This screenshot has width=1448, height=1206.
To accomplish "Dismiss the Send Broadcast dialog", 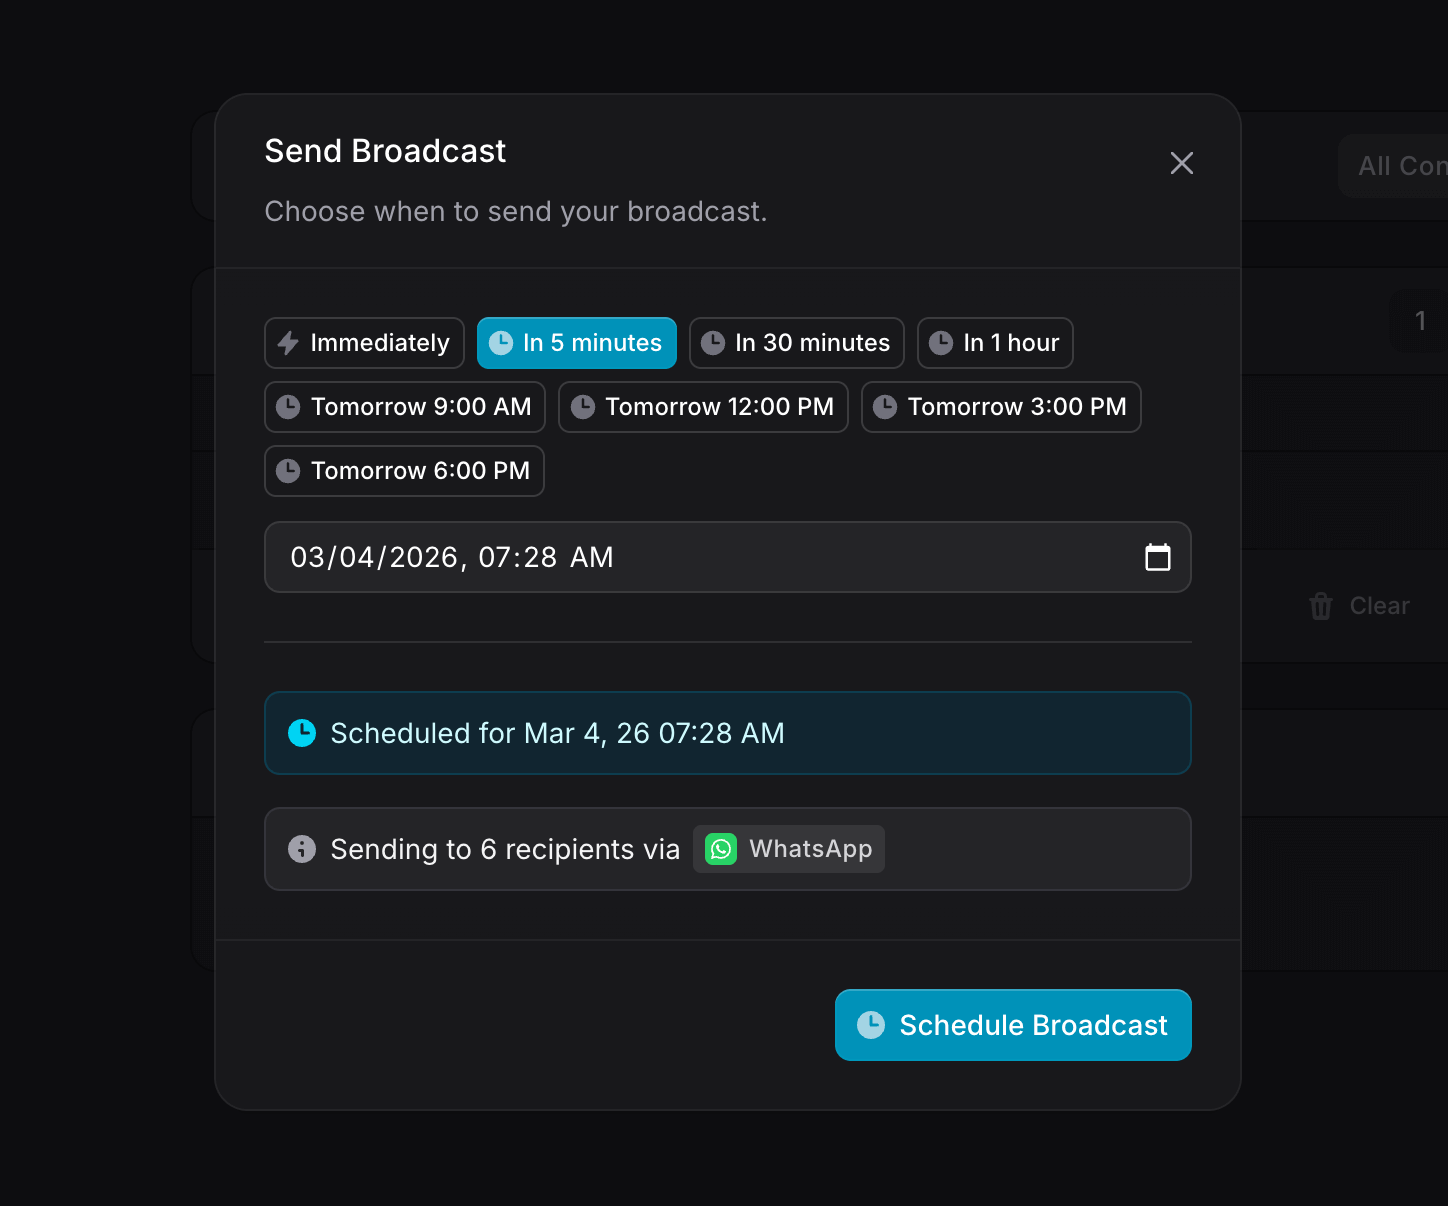I will pos(1181,163).
